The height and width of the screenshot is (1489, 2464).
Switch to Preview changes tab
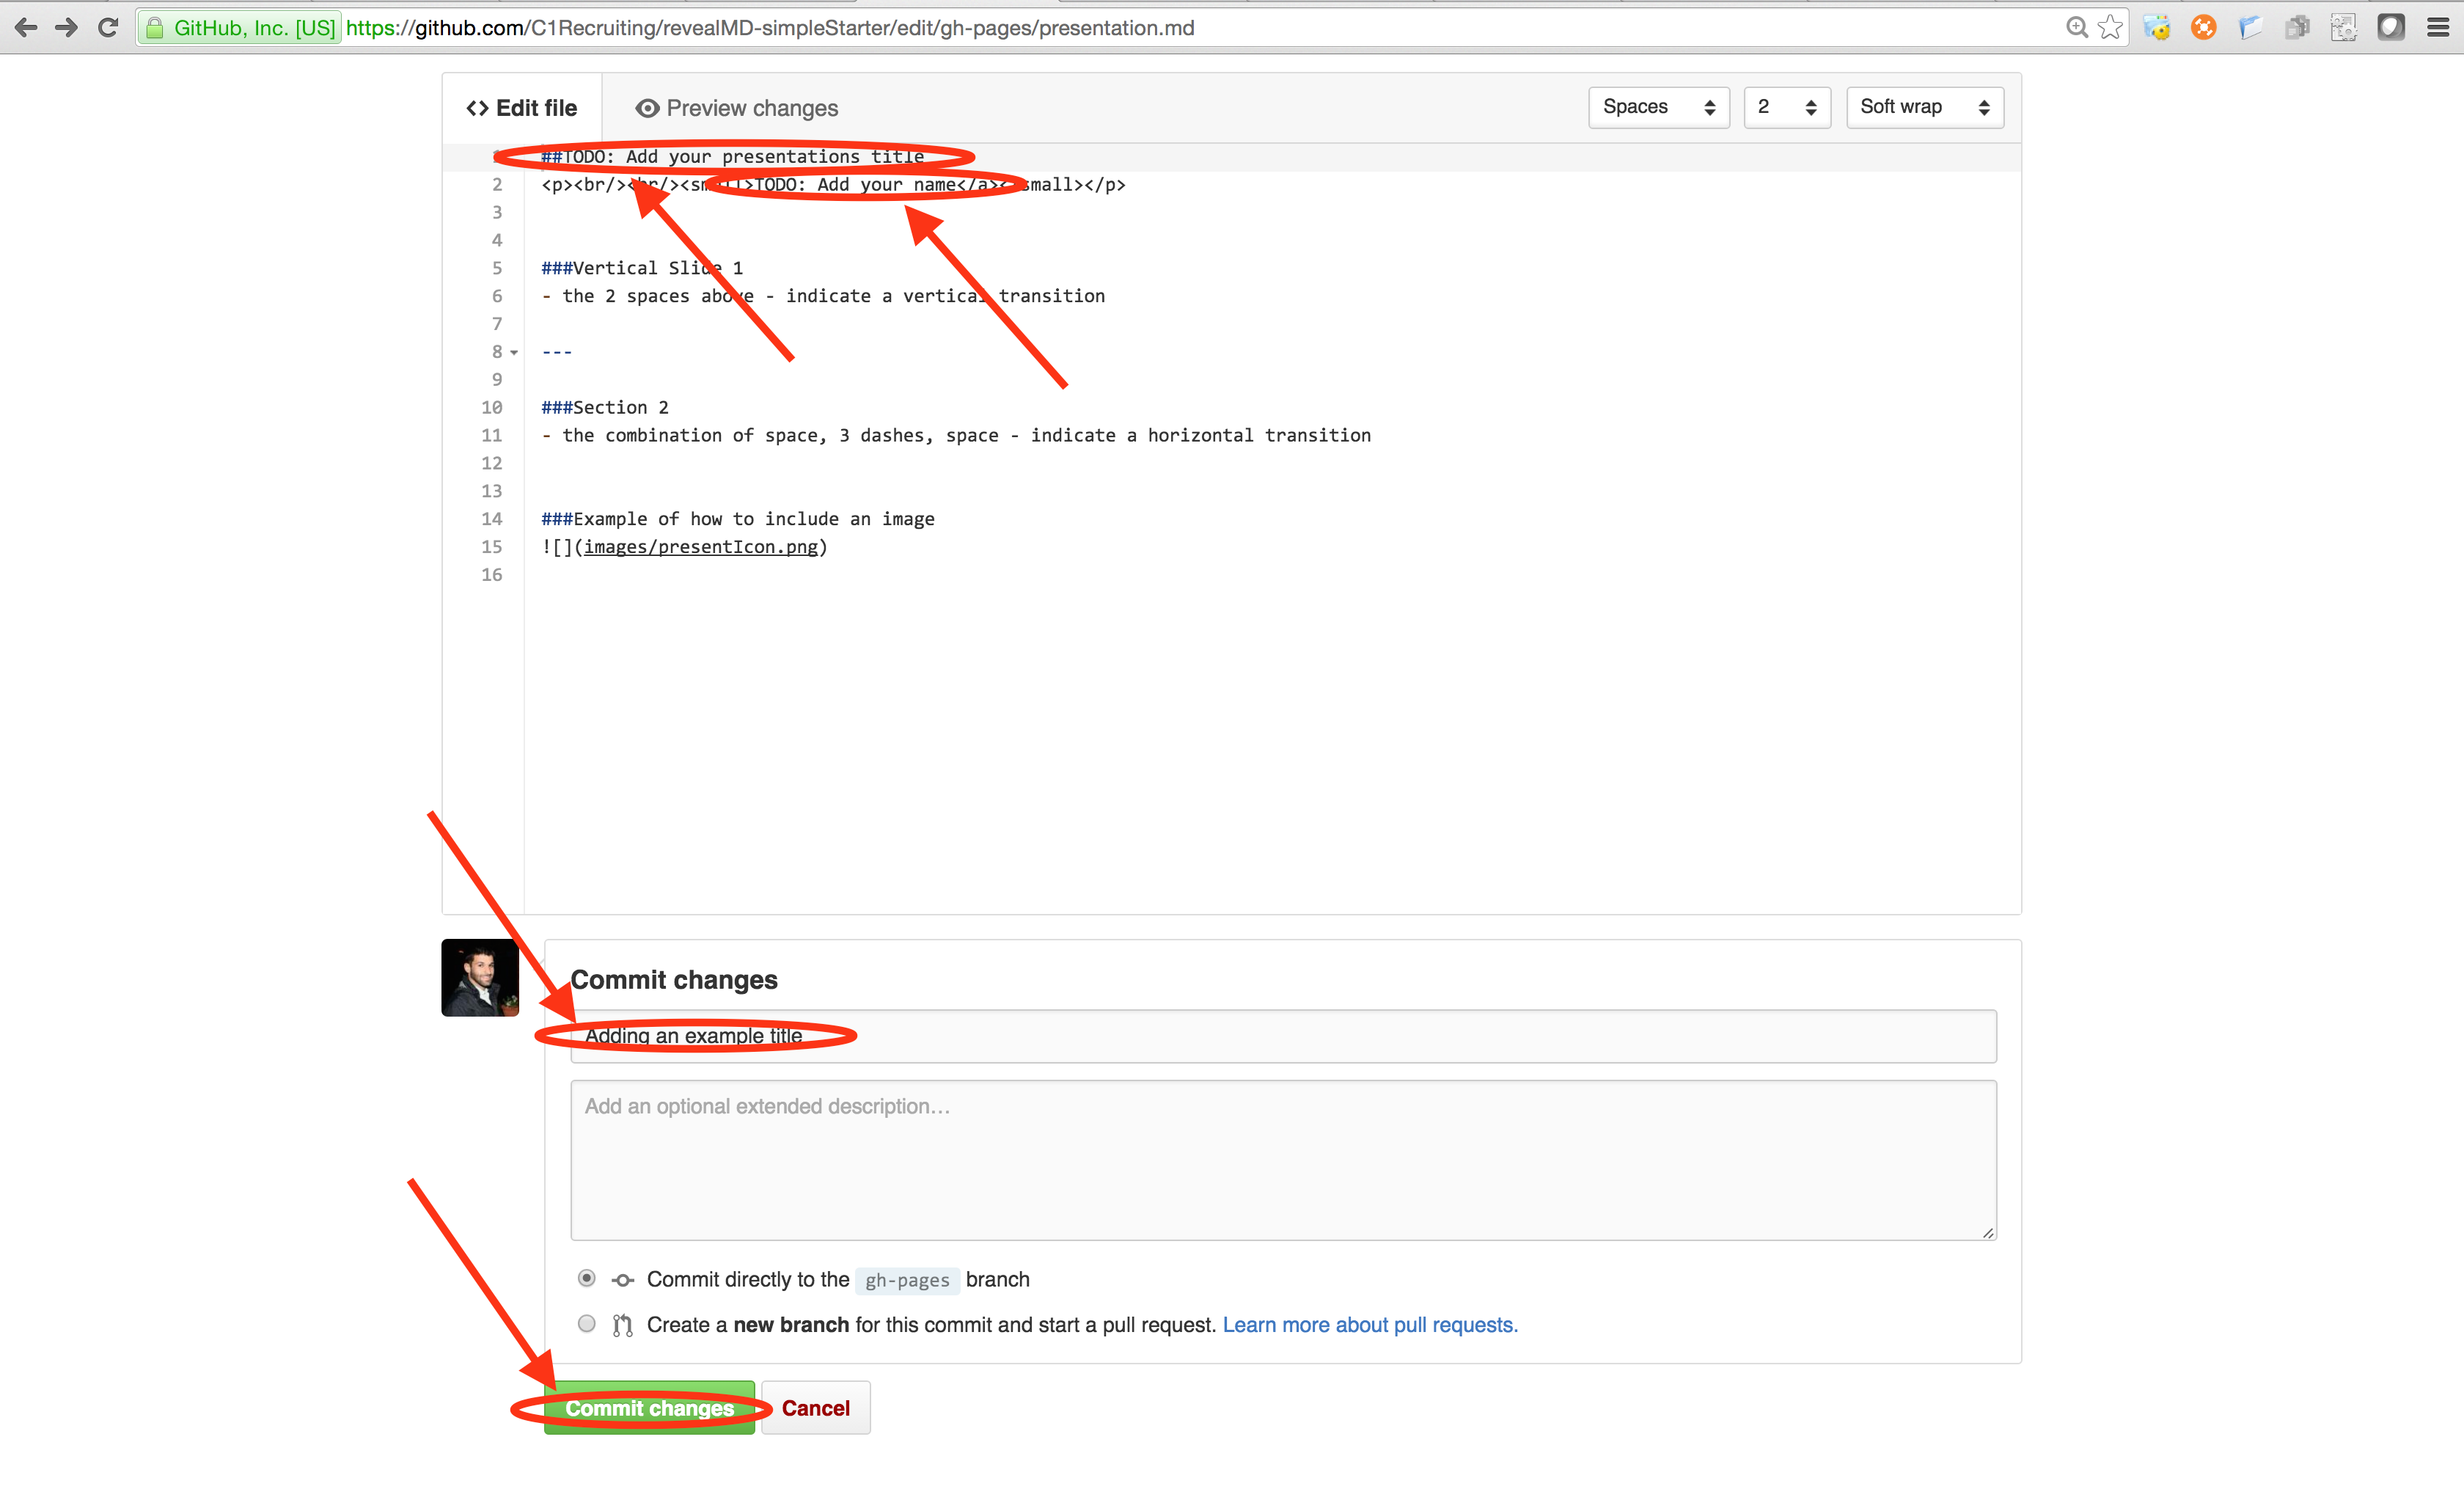737,108
